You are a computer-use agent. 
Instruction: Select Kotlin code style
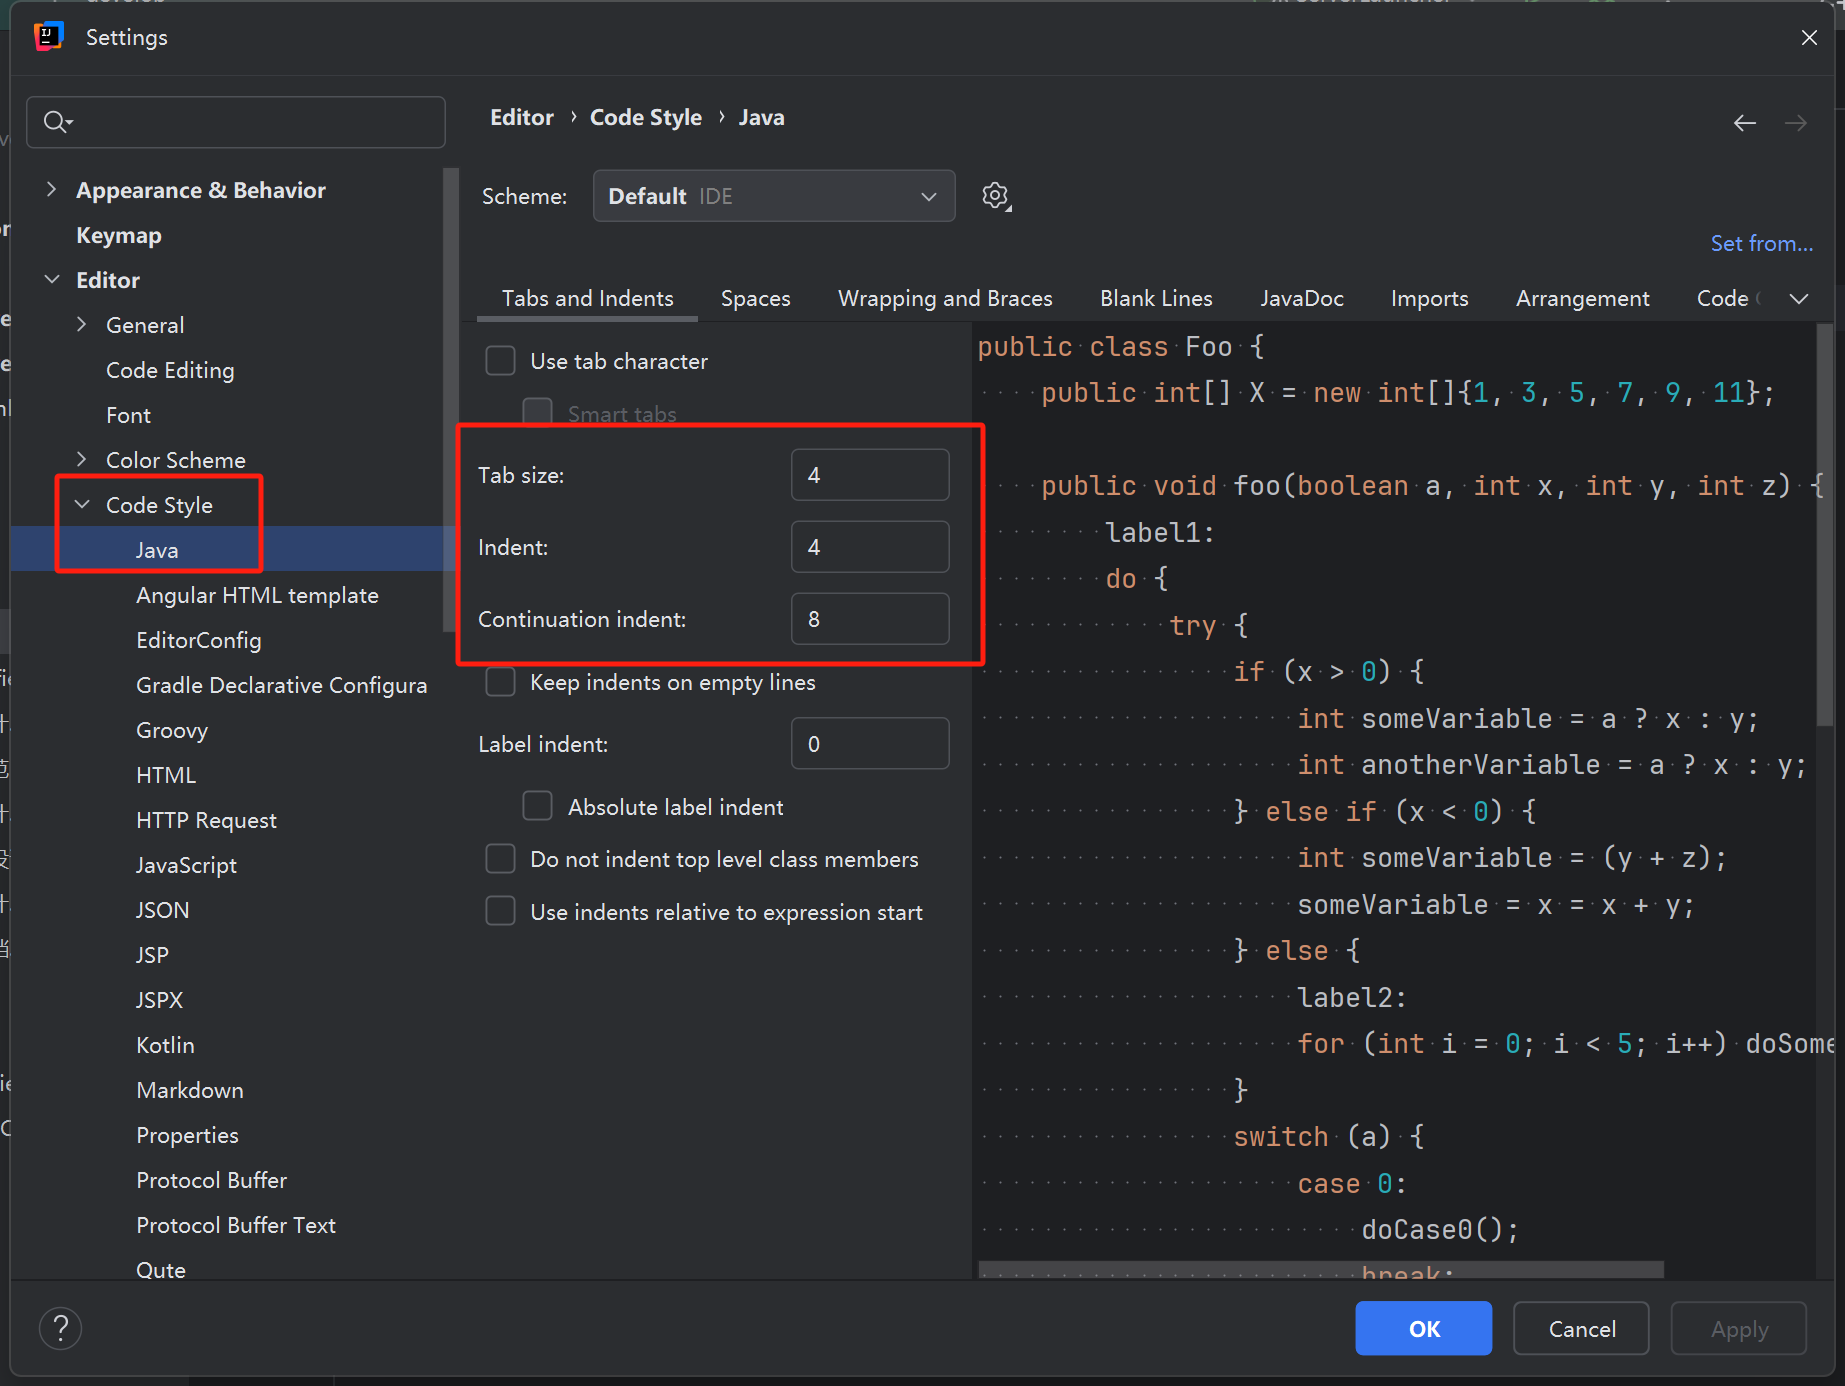165,1044
